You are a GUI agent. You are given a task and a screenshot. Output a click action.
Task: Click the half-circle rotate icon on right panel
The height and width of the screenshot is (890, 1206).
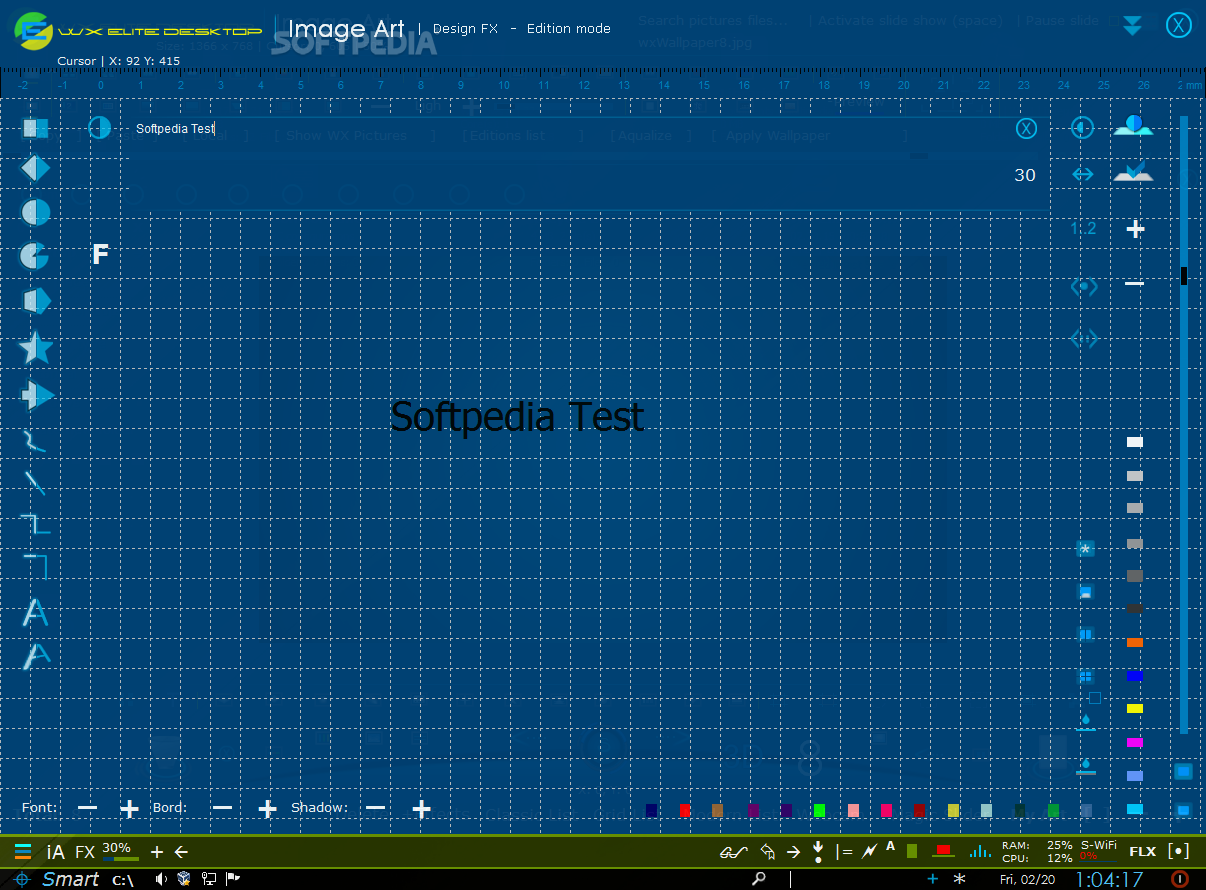point(1082,128)
